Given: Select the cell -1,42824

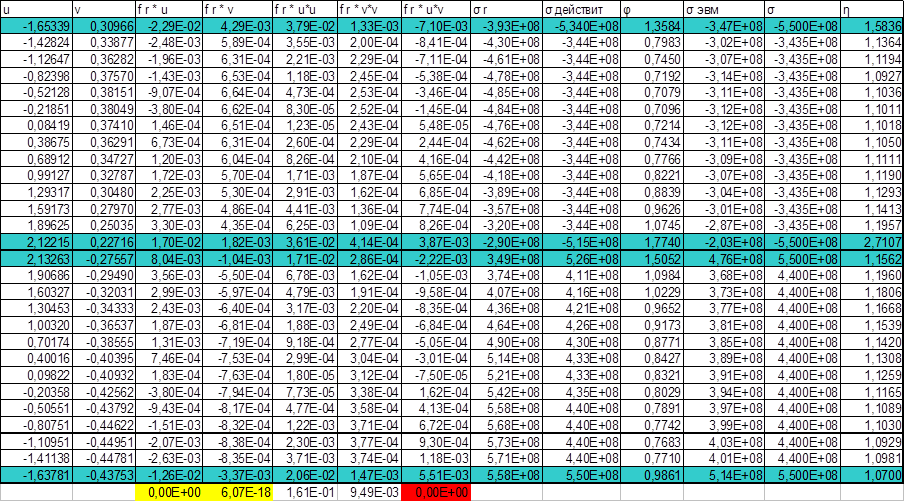Looking at the screenshot, I should tap(36, 43).
